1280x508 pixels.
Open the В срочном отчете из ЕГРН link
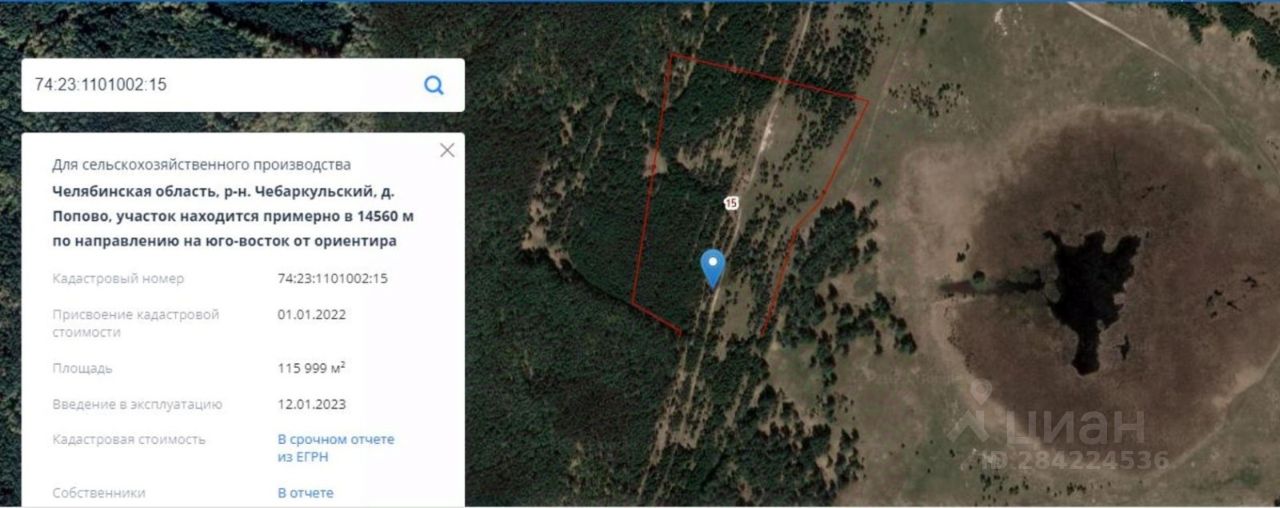(336, 448)
